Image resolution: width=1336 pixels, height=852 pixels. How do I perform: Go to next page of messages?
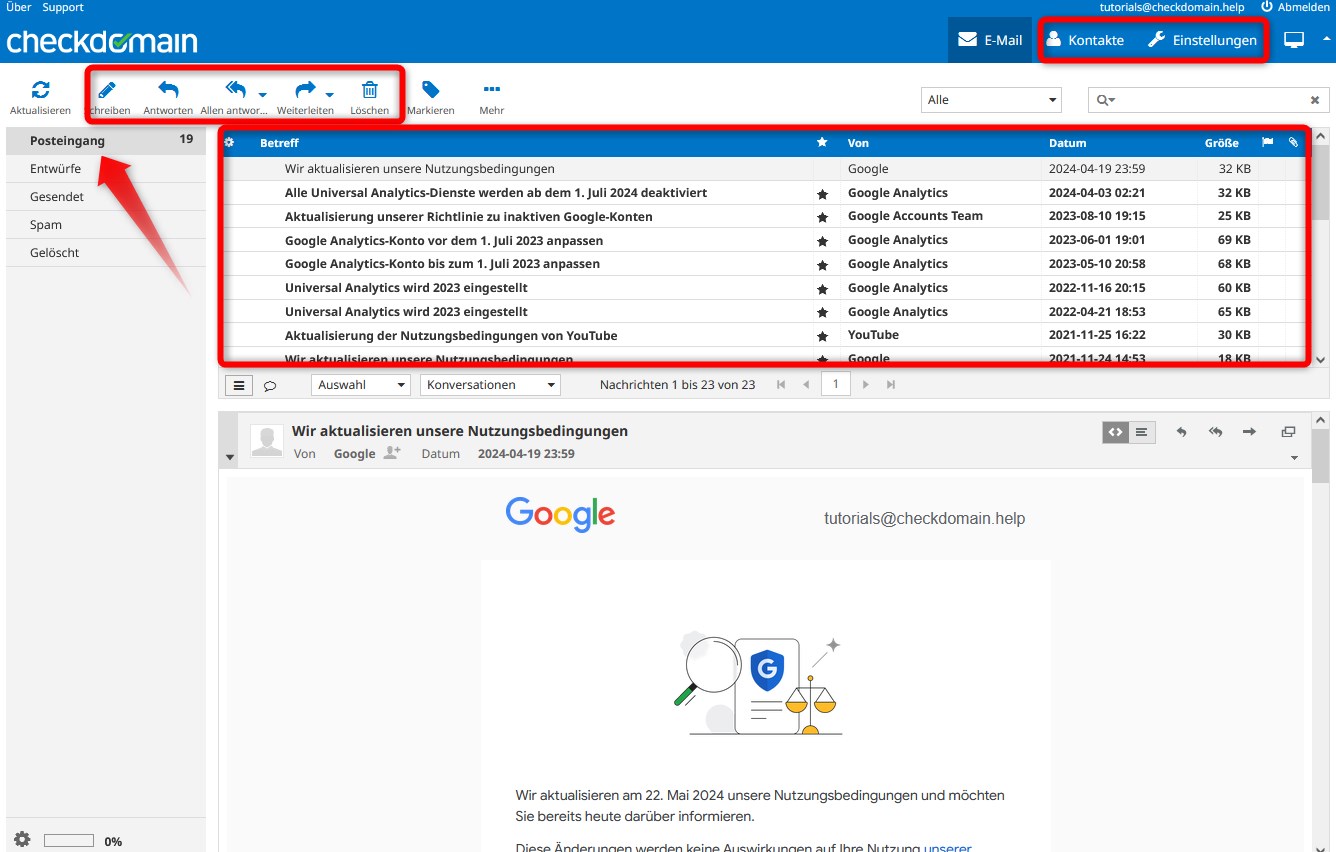click(866, 385)
